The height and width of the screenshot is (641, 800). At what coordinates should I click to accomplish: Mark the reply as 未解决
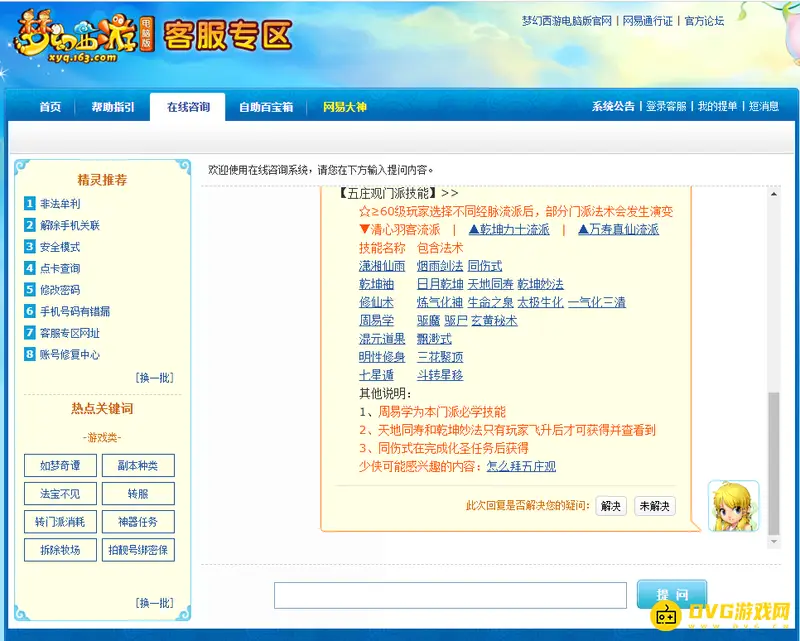[655, 506]
